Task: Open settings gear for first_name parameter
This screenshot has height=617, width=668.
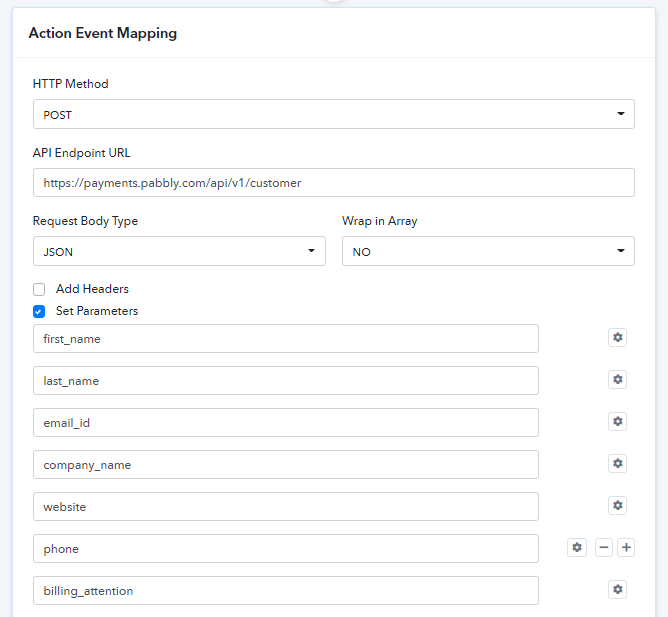Action: point(617,338)
